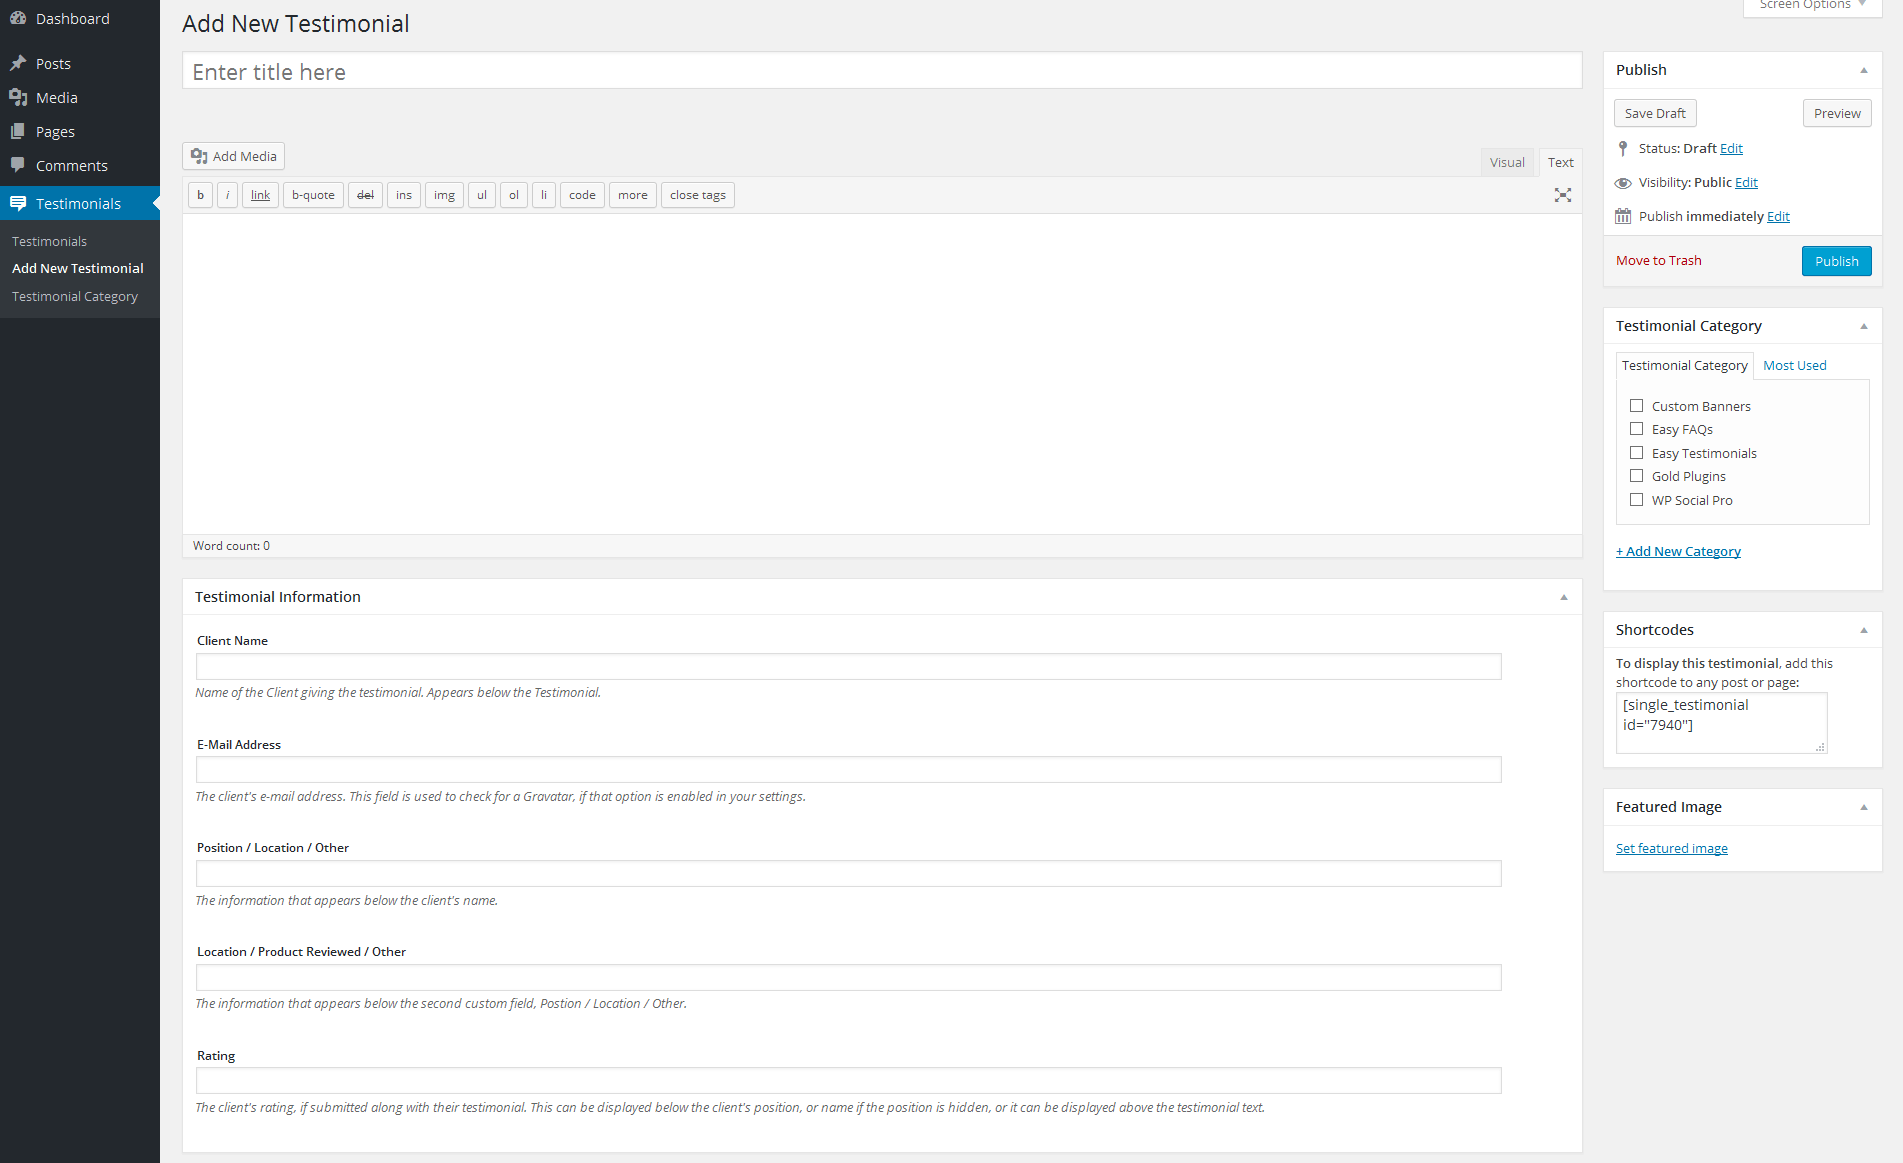Collapse the Publish panel
The height and width of the screenshot is (1163, 1903).
tap(1863, 70)
